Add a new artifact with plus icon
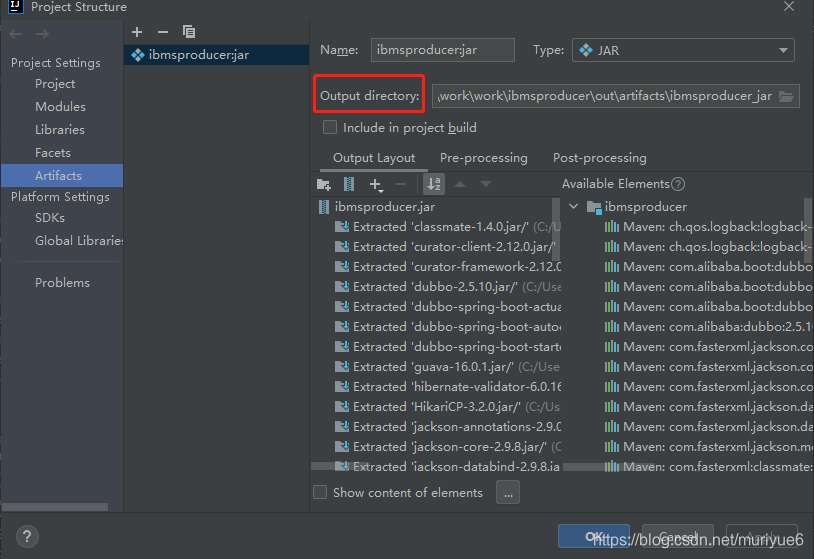Viewport: 814px width, 559px height. point(137,32)
